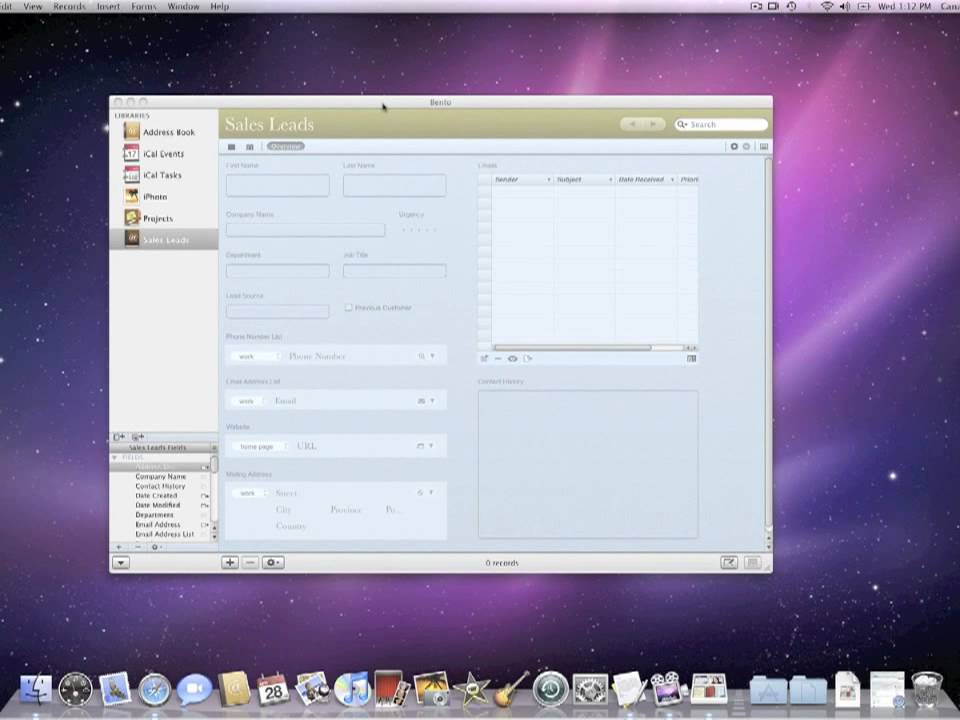Sort by Subject column header

584,179
